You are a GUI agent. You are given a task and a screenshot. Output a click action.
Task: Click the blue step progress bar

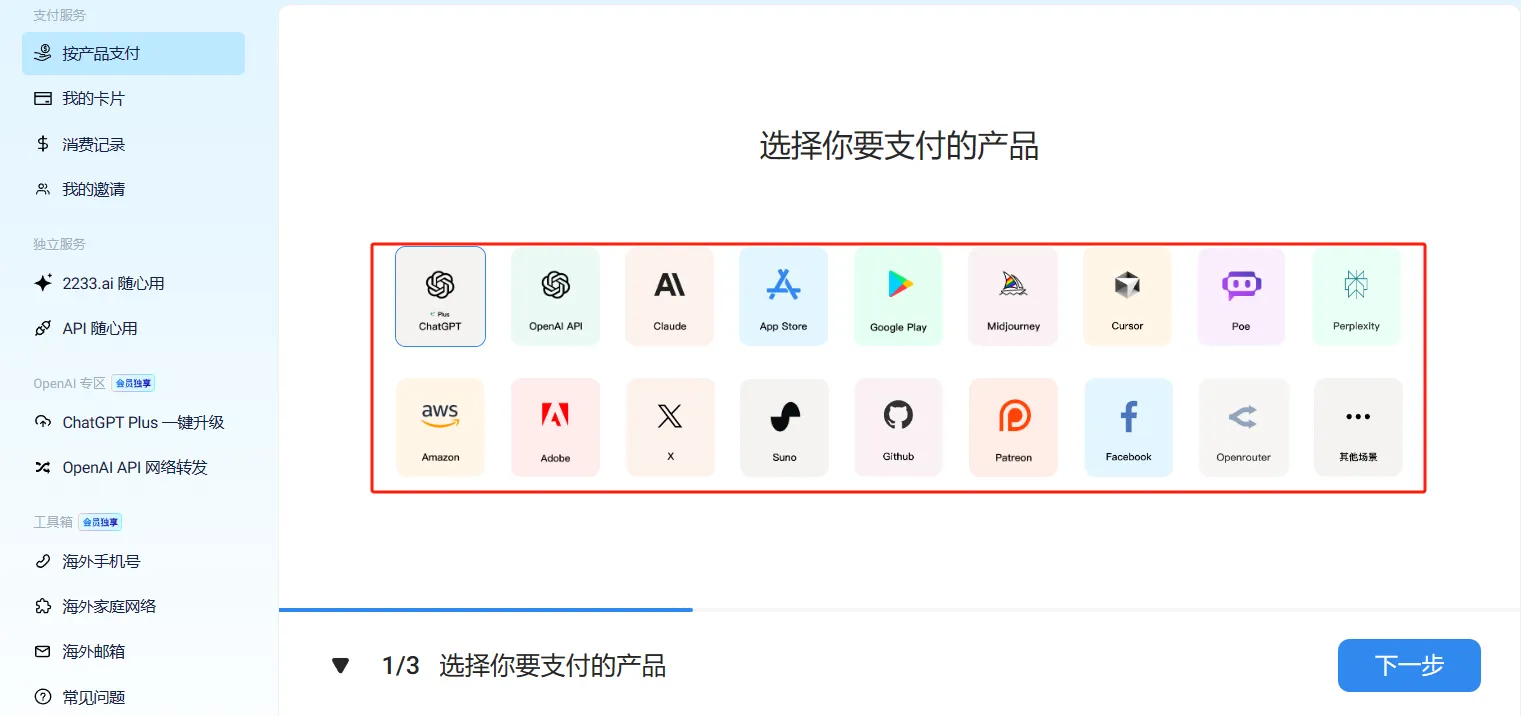[x=485, y=609]
